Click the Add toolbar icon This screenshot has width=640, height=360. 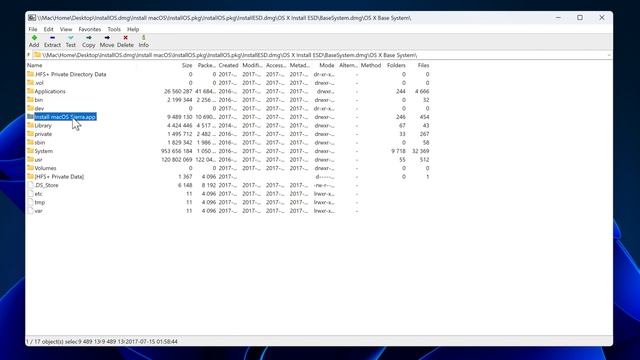click(x=34, y=38)
